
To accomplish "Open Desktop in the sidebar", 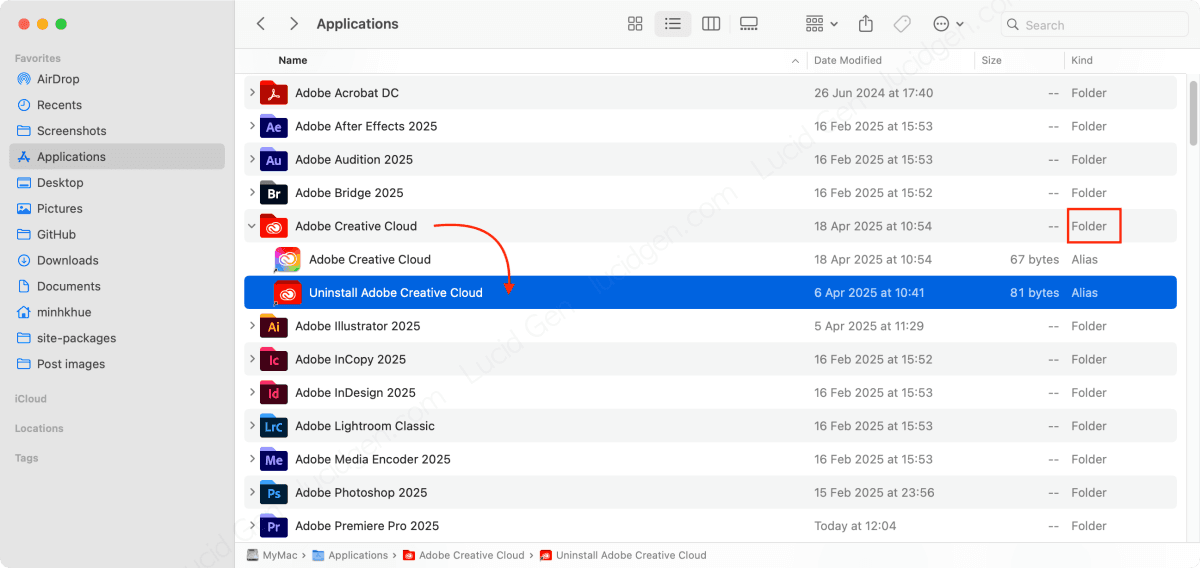I will [x=117, y=183].
